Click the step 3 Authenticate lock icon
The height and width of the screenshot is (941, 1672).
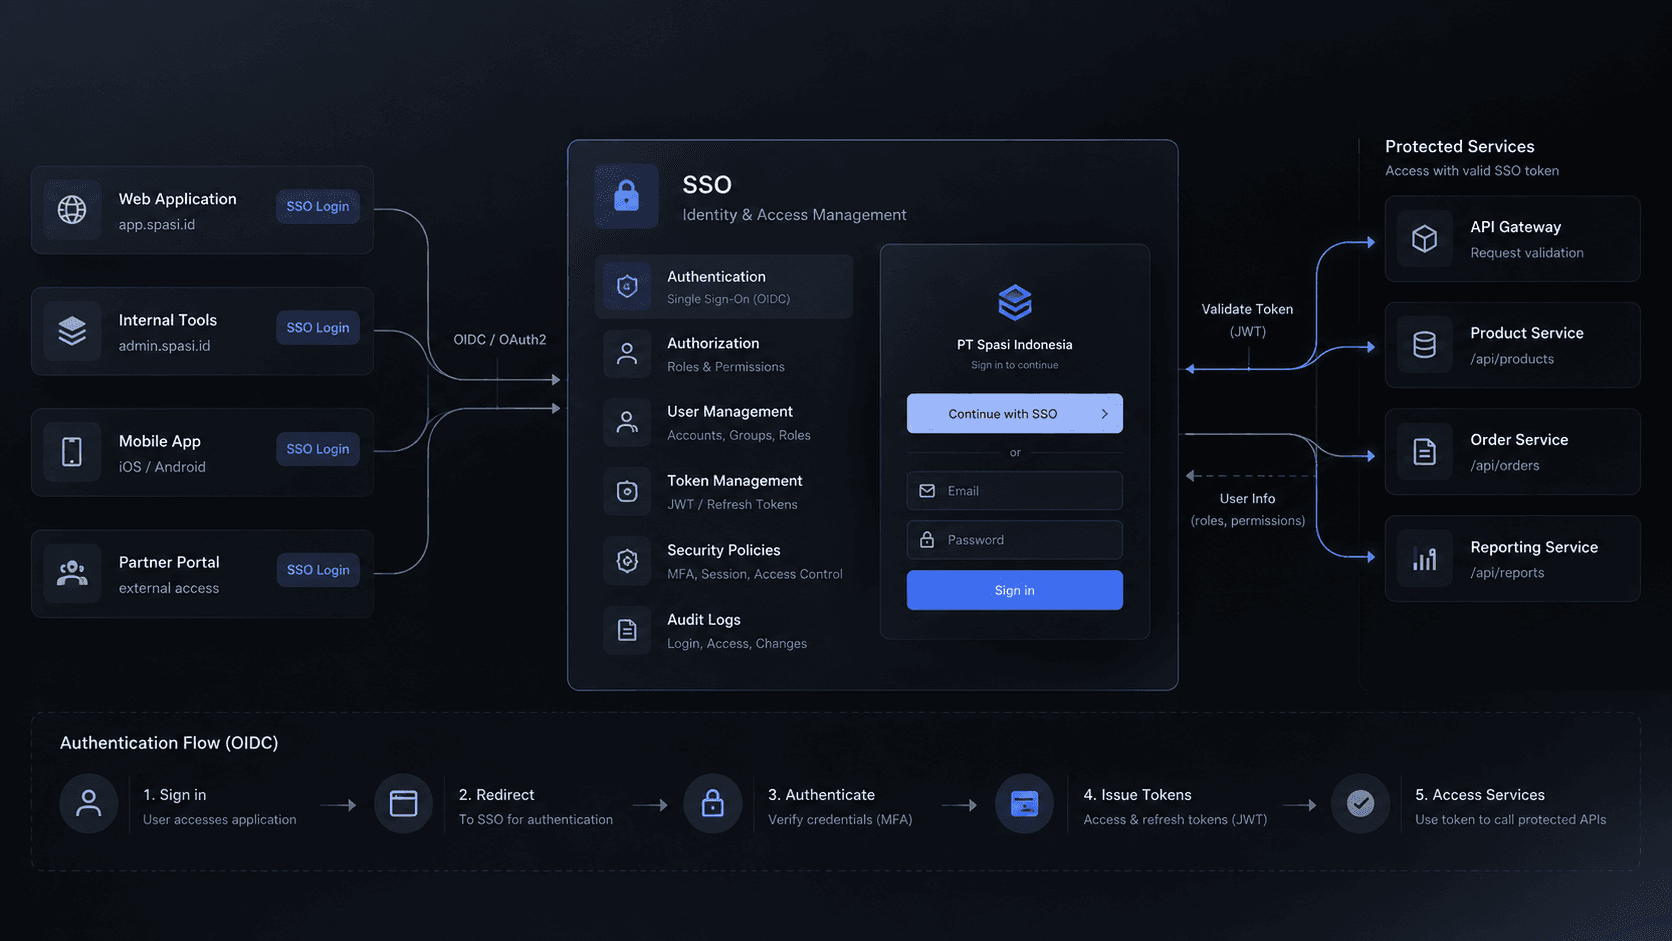click(712, 803)
